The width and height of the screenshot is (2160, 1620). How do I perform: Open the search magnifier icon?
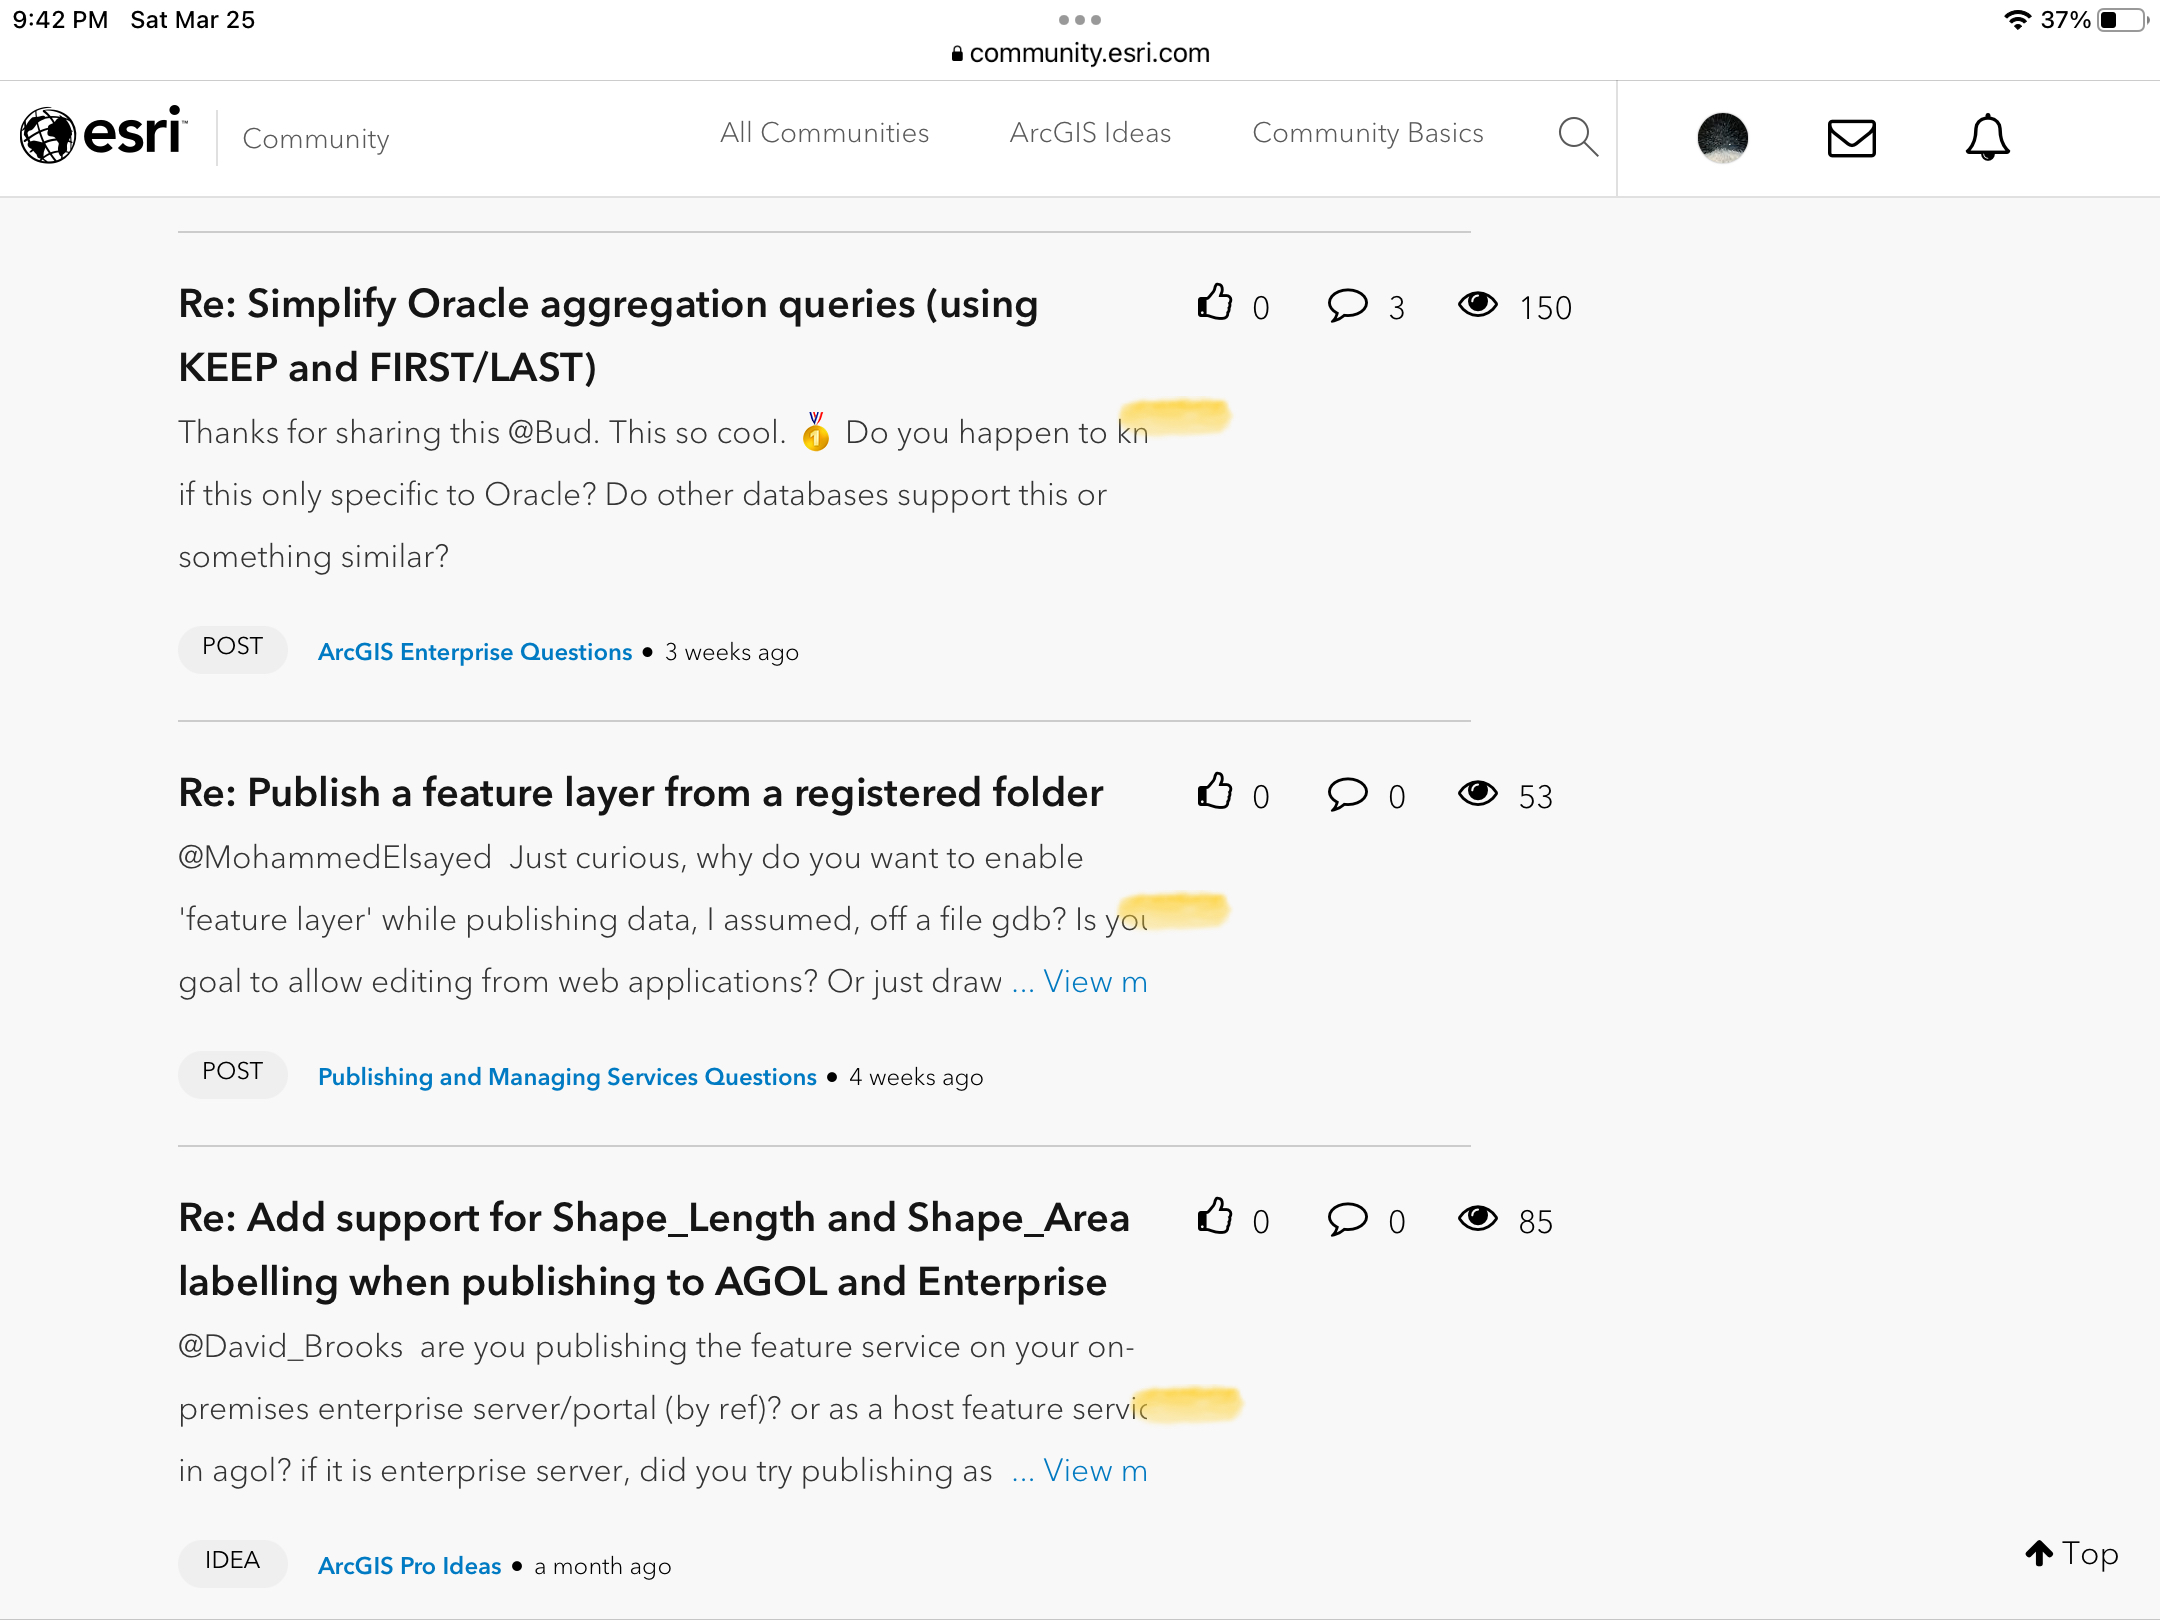[1577, 136]
